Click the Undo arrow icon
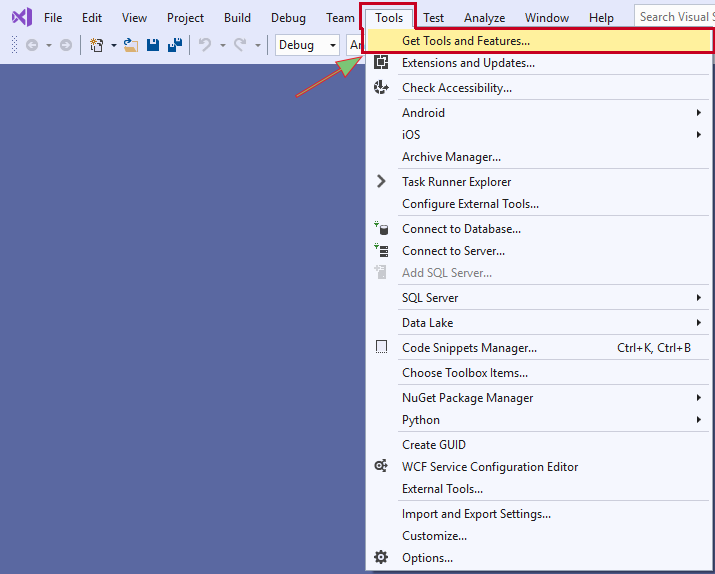Screen dimensions: 715x574 tap(204, 45)
